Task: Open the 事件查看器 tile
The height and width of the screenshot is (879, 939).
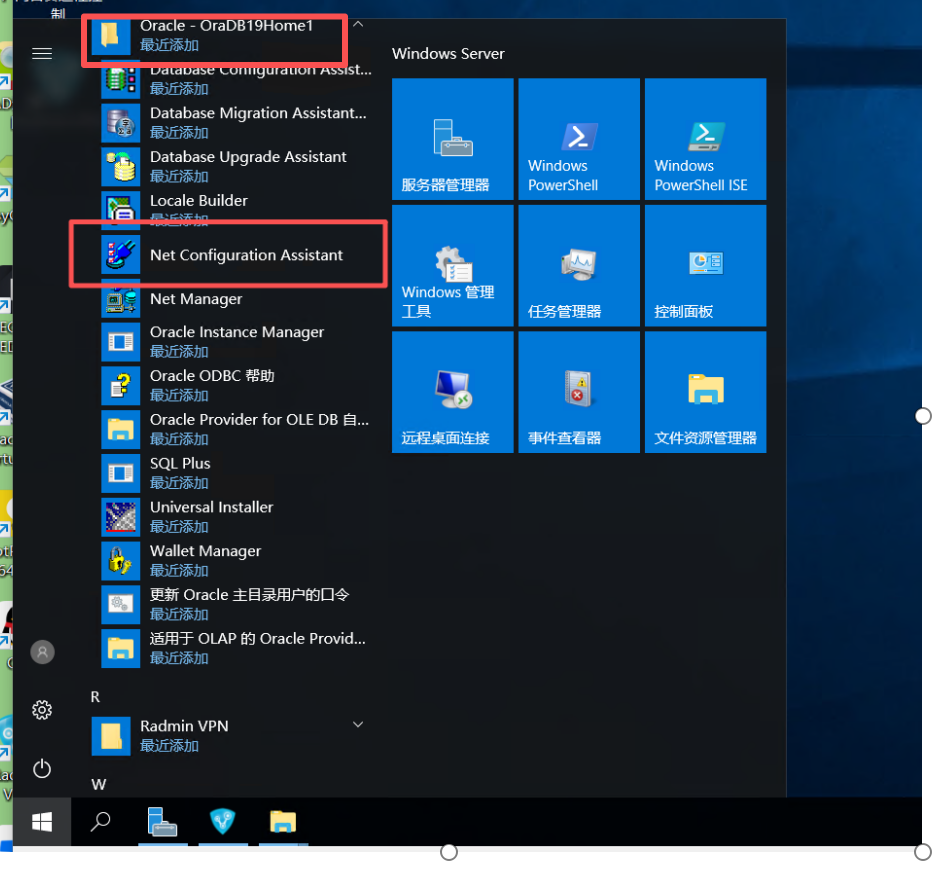Action: coord(579,392)
